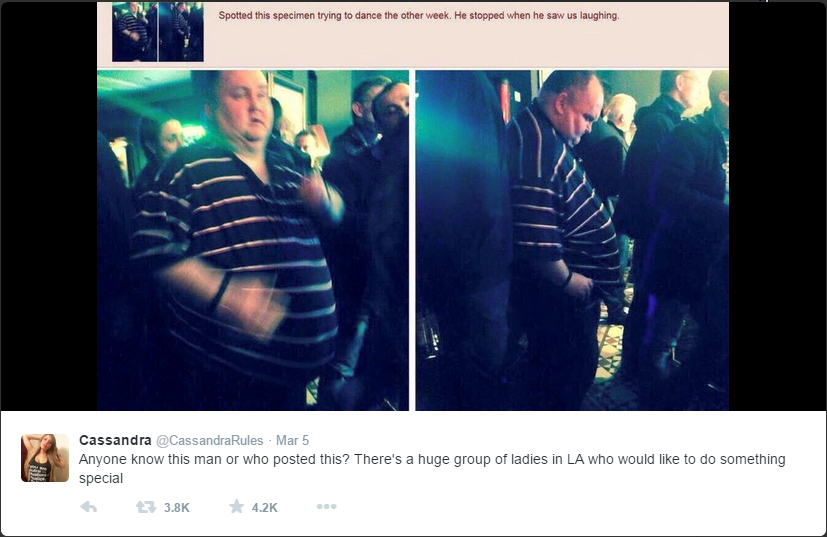Click the 'Spotted this specimen' caption text
The width and height of the screenshot is (827, 537).
(x=419, y=16)
